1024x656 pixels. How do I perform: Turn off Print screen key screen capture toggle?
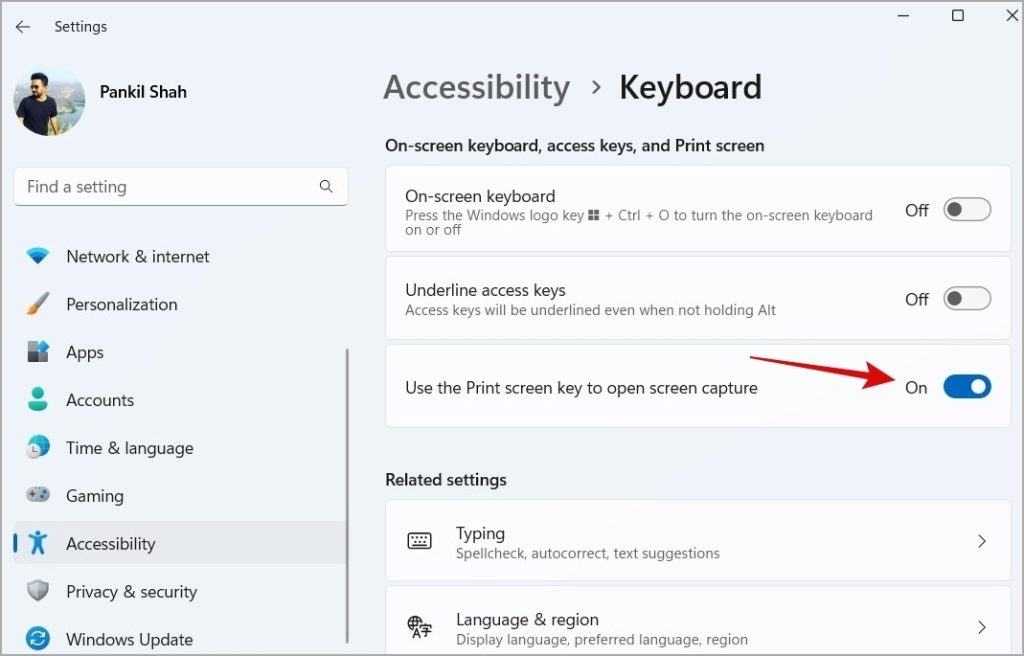[x=967, y=387]
